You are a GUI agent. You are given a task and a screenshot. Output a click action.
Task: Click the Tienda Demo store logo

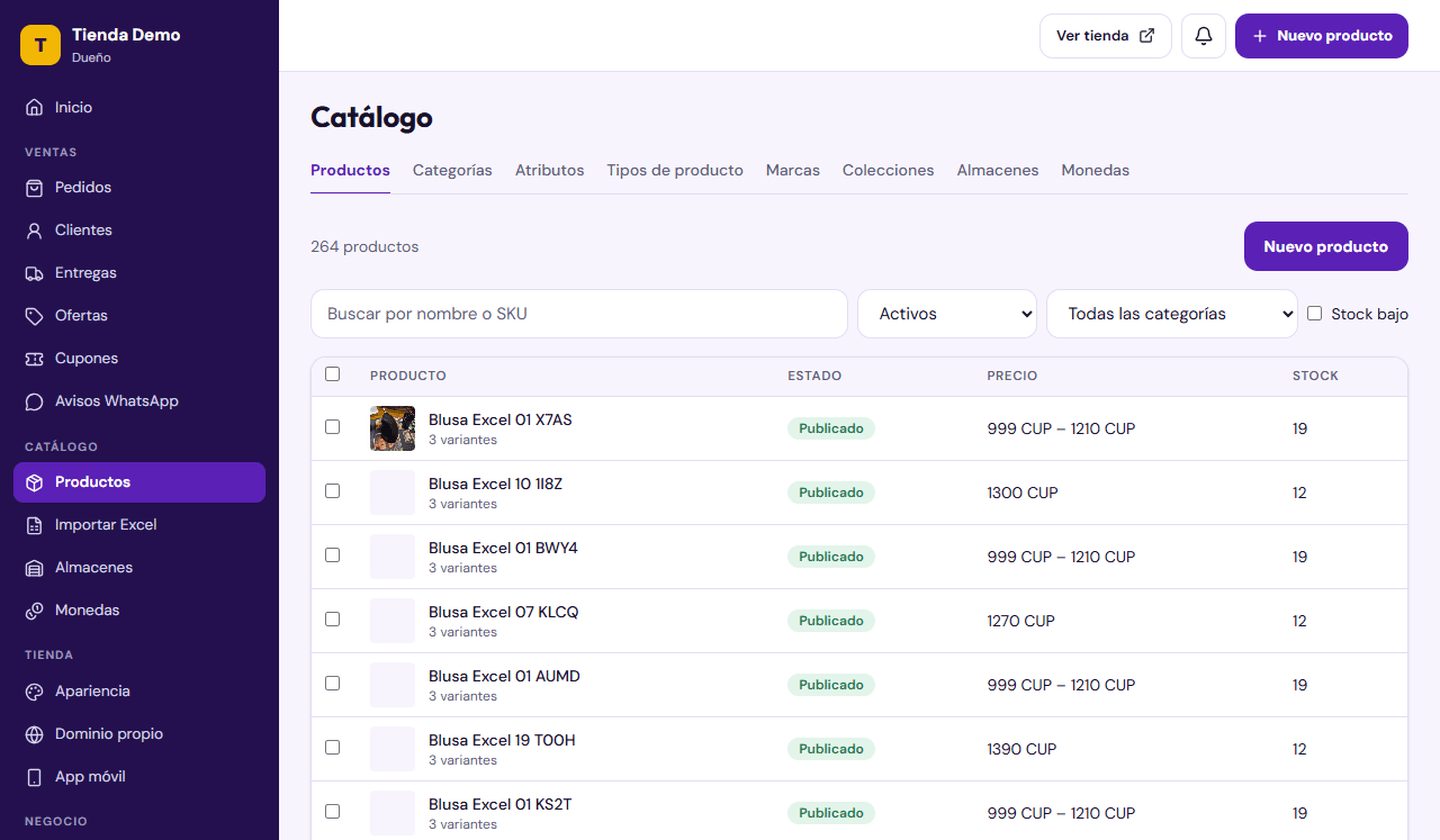pos(41,45)
